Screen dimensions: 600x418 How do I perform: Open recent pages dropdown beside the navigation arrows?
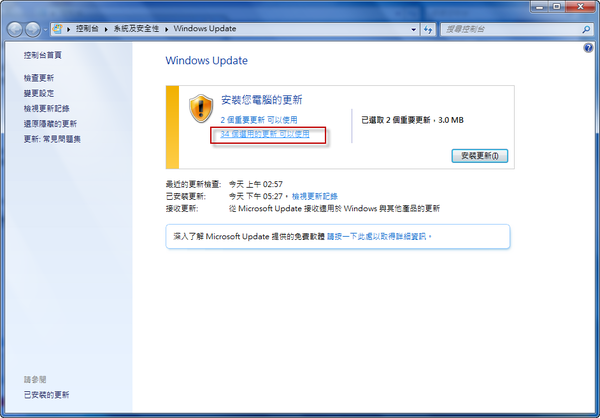click(45, 29)
